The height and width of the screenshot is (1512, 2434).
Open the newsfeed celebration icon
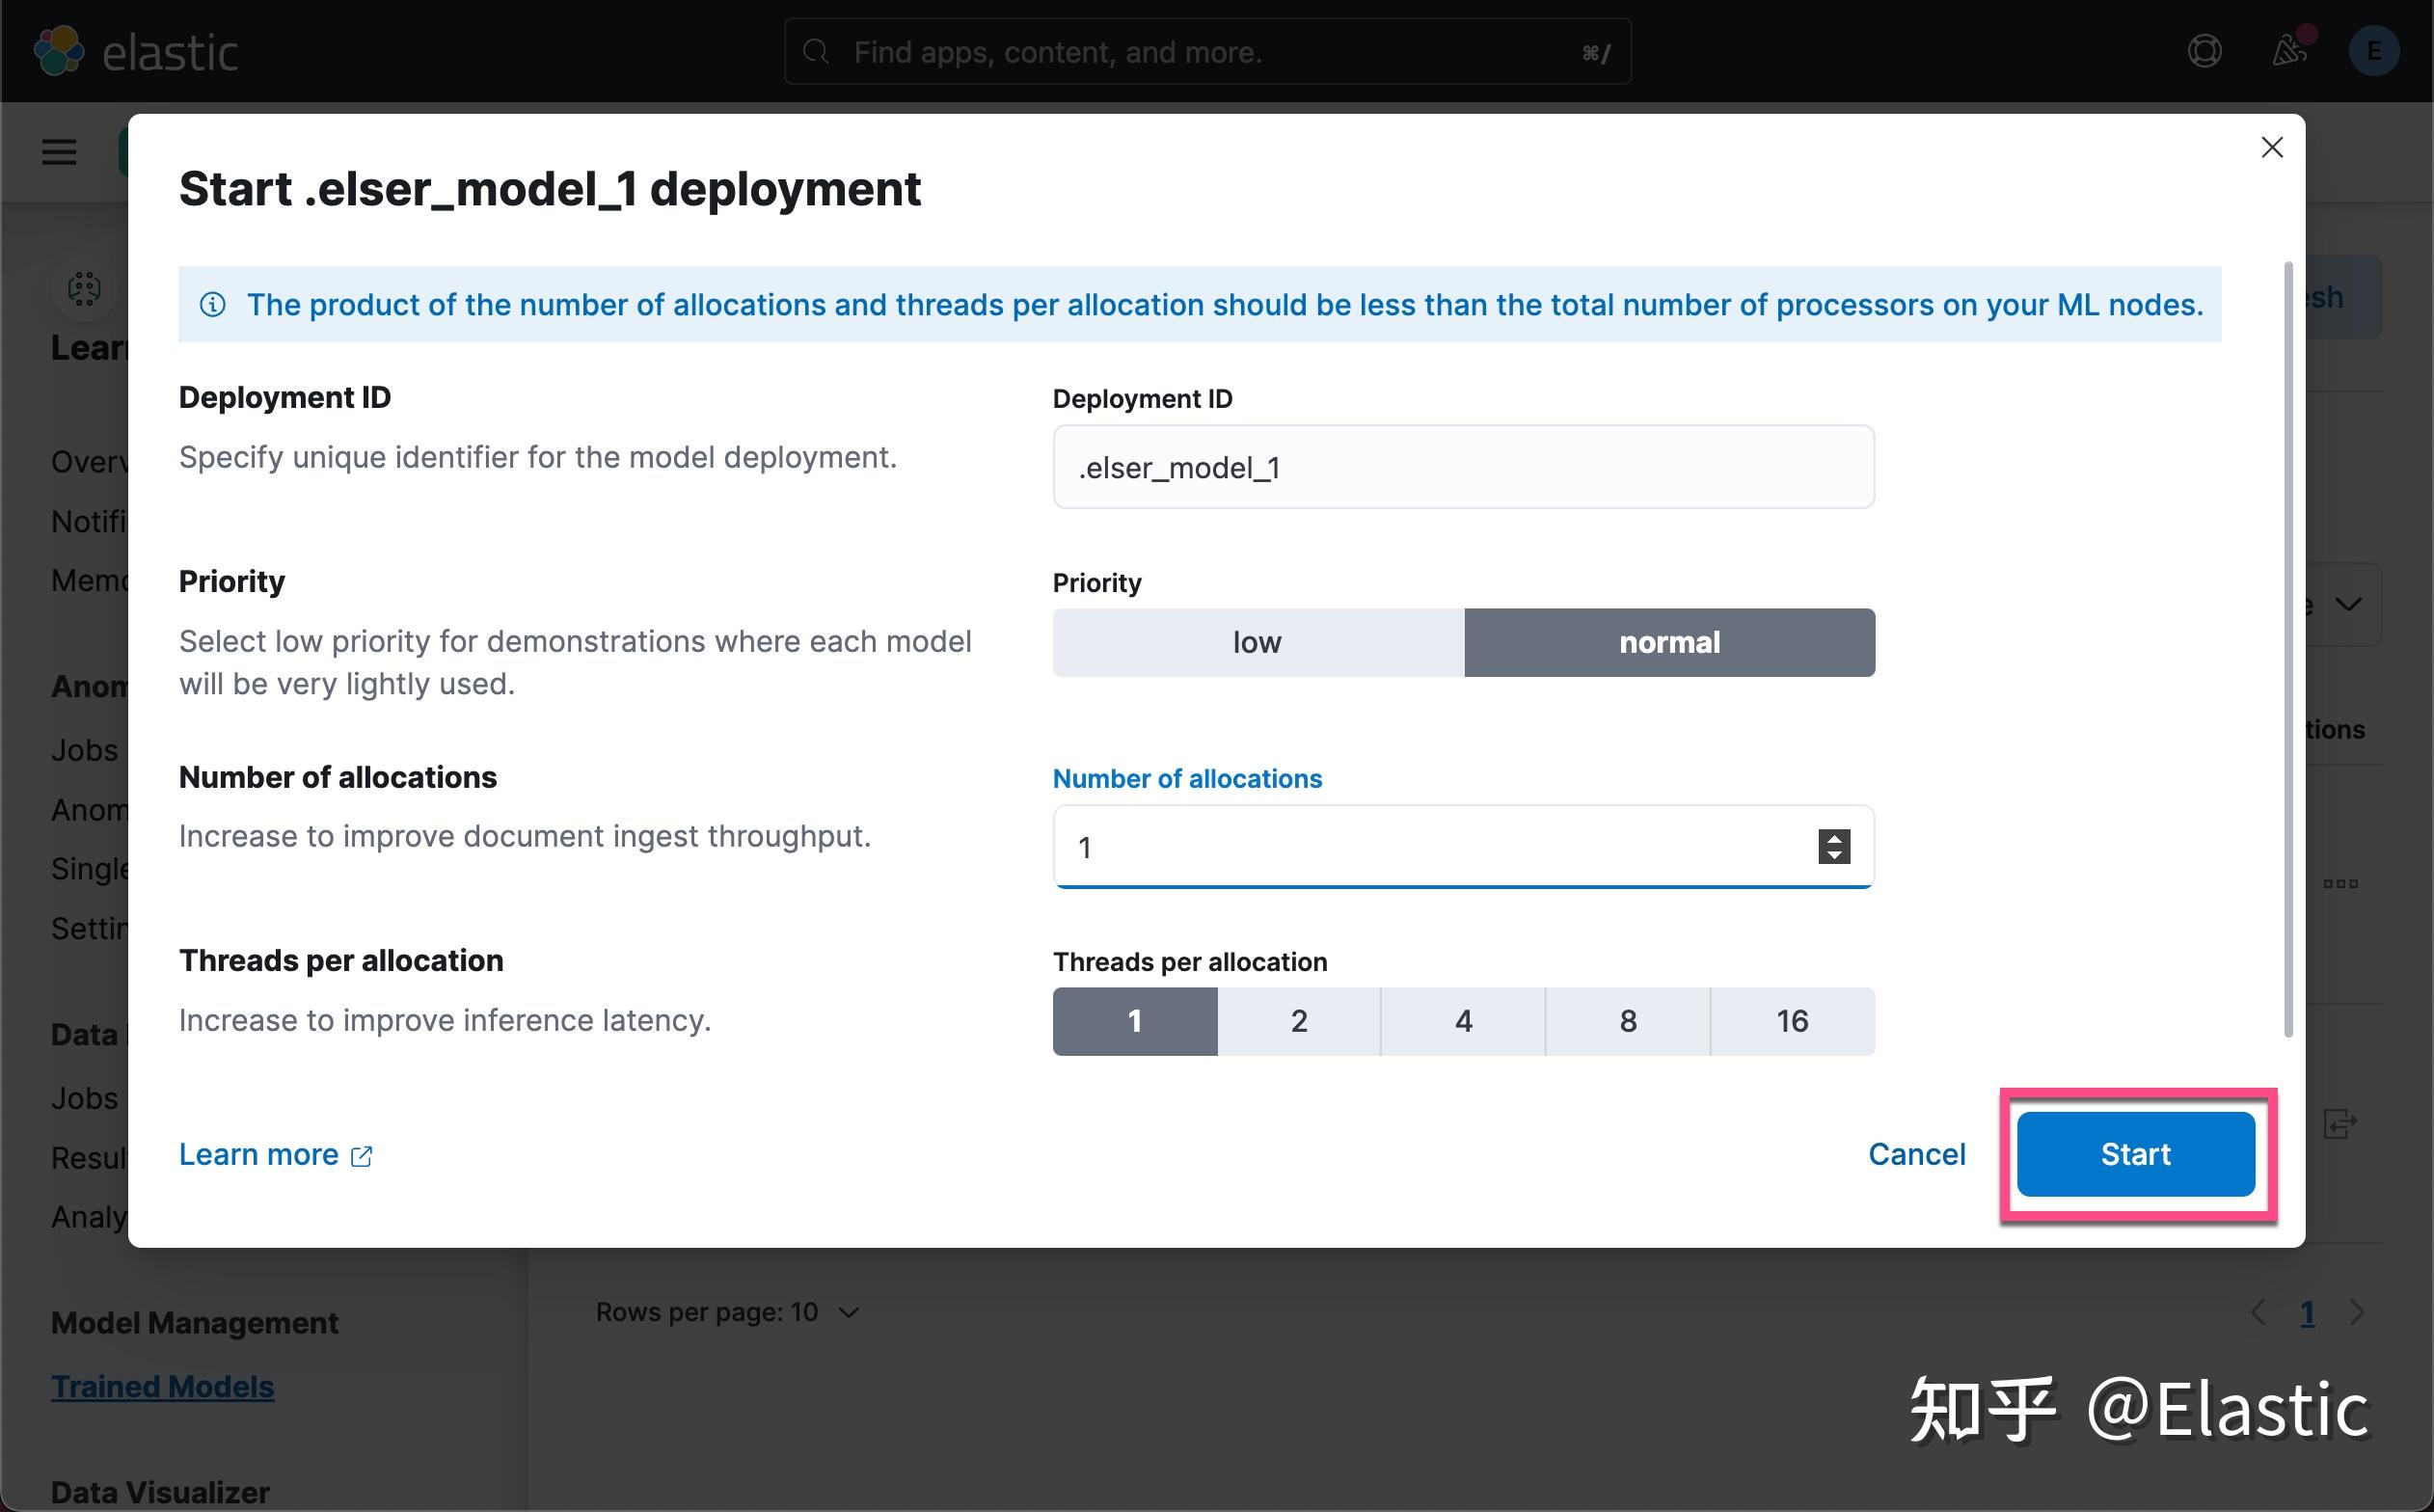tap(2289, 51)
